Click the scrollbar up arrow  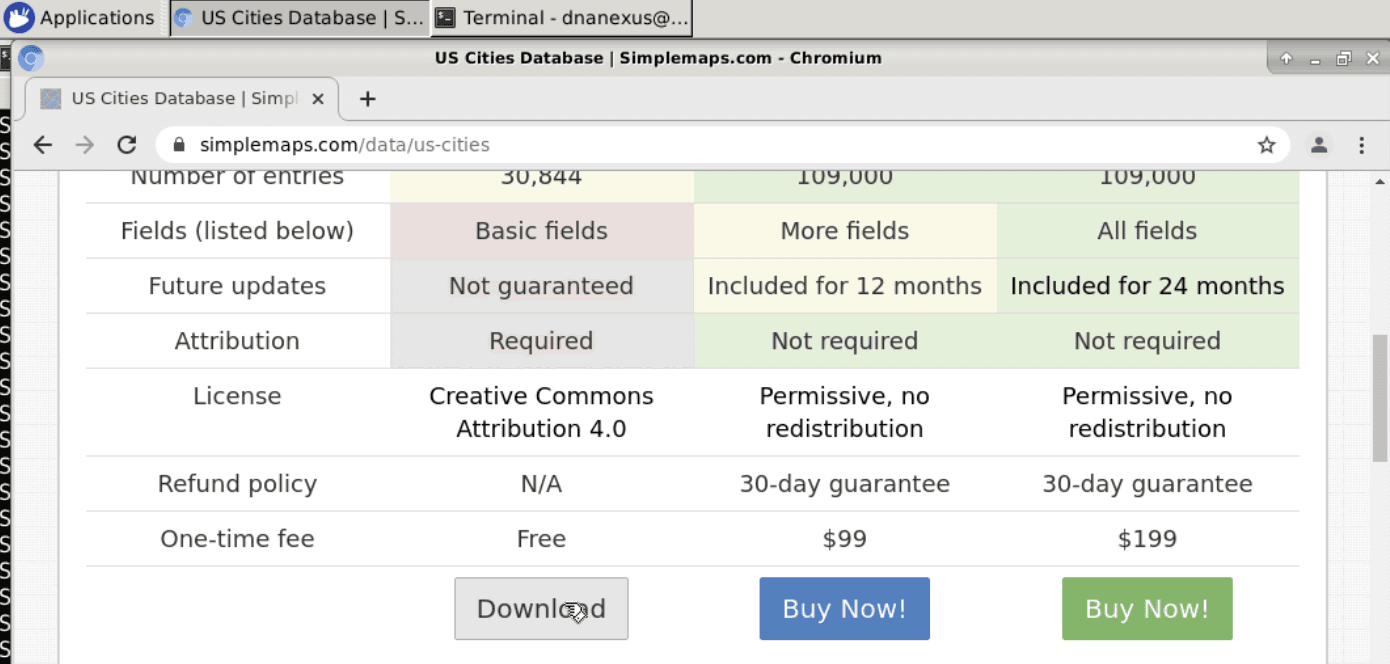(x=1380, y=181)
